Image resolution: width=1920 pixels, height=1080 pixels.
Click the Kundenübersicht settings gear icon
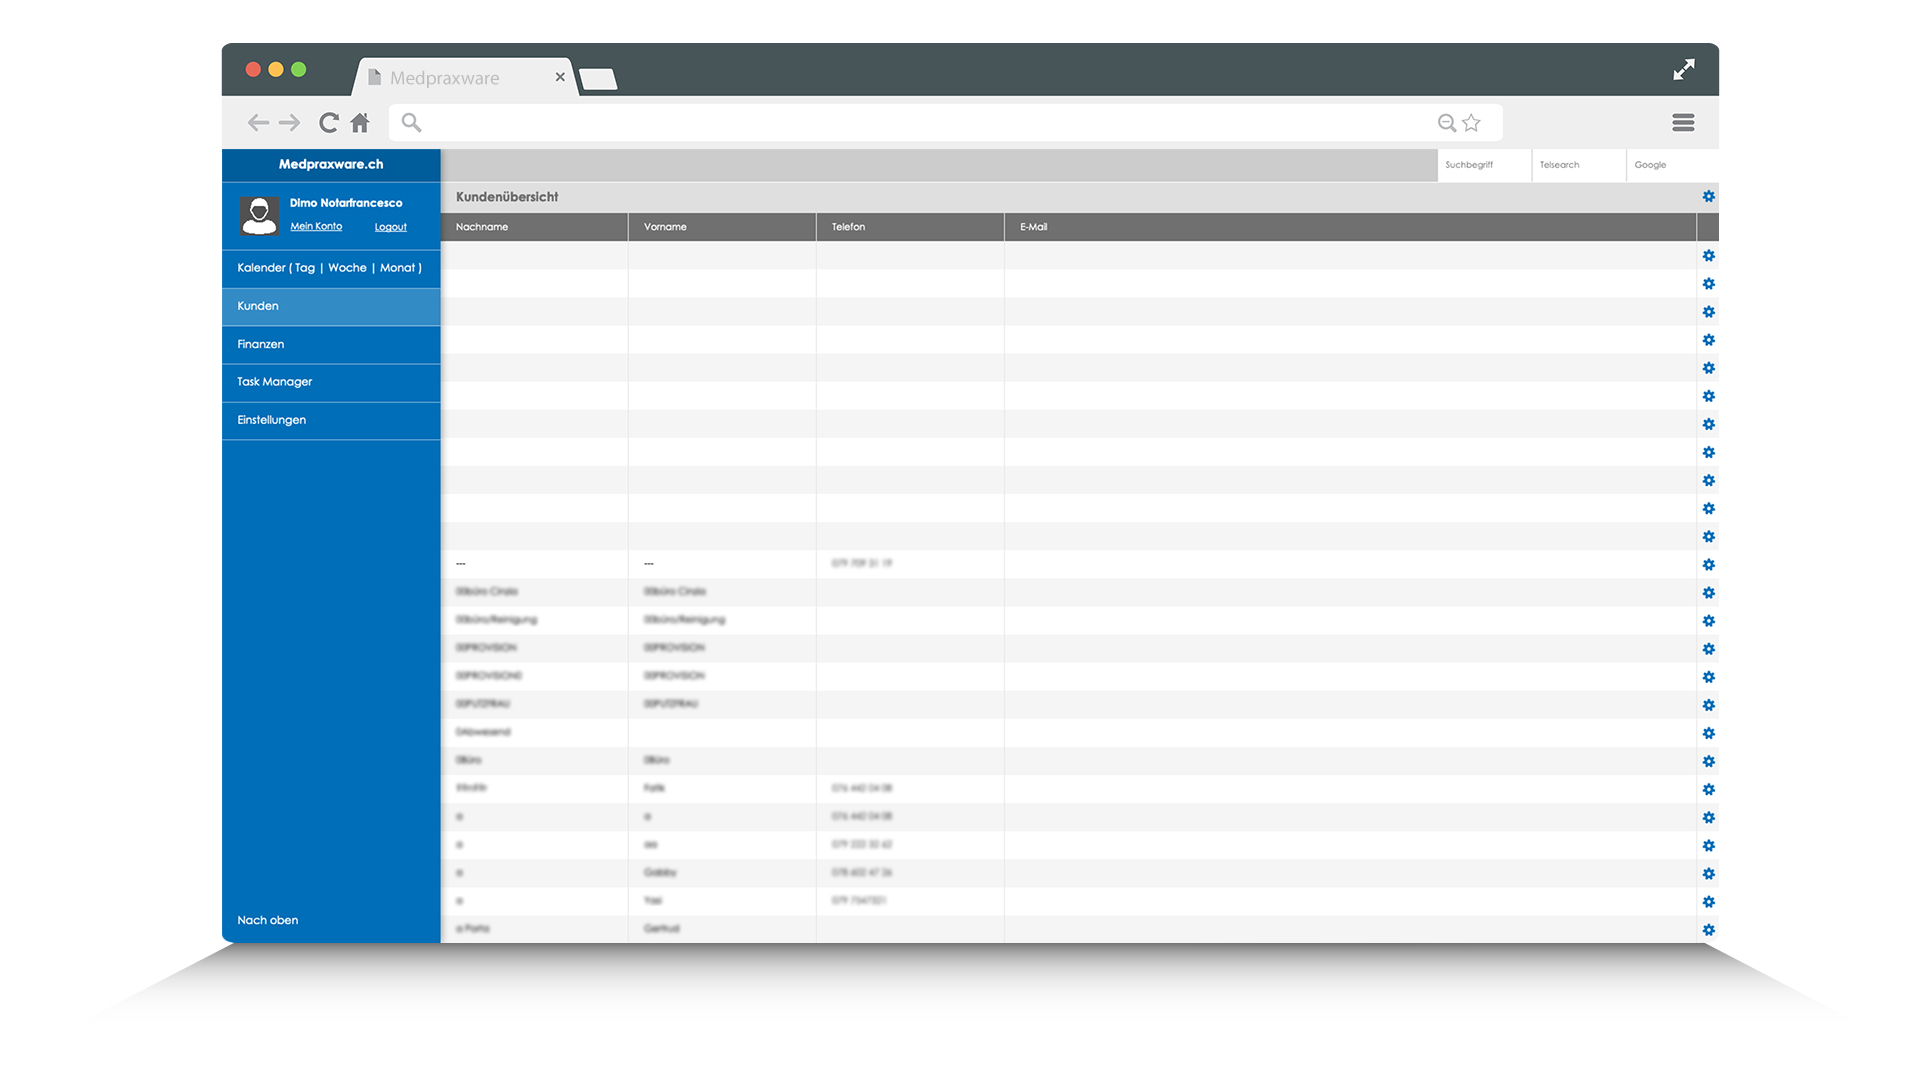pyautogui.click(x=1709, y=197)
